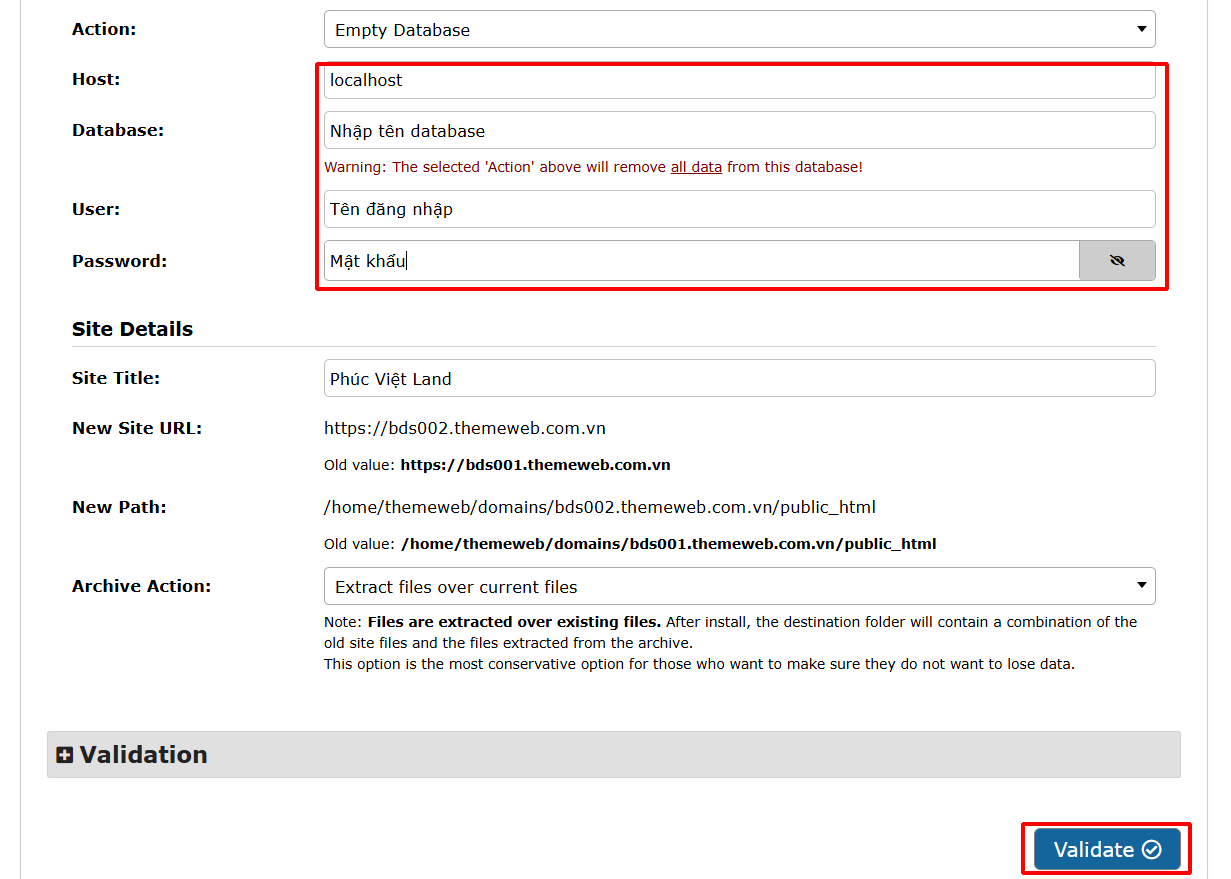The width and height of the screenshot is (1231, 879).
Task: Click the checkmark icon on the Validate button
Action: click(1152, 850)
